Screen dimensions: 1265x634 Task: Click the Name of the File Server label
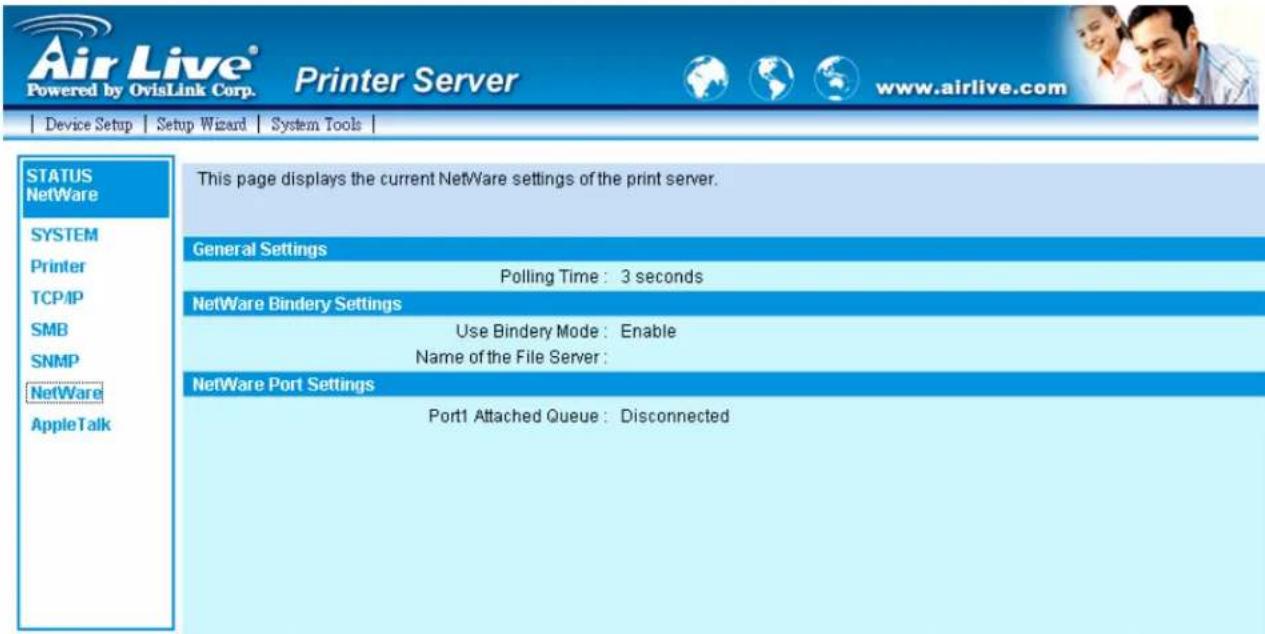click(512, 358)
